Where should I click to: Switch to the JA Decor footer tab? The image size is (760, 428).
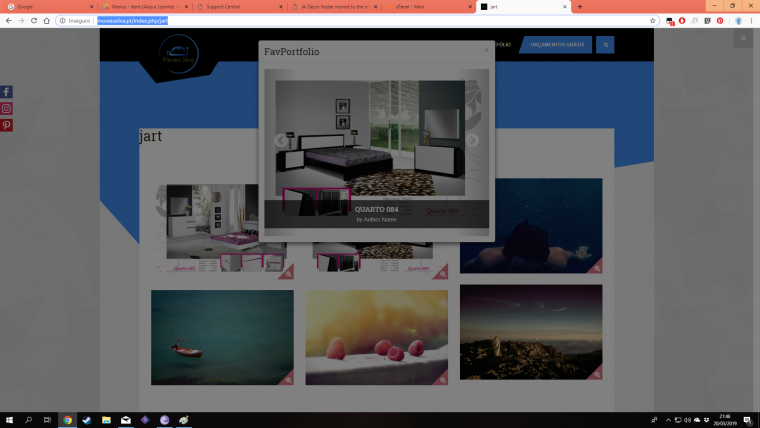click(333, 7)
